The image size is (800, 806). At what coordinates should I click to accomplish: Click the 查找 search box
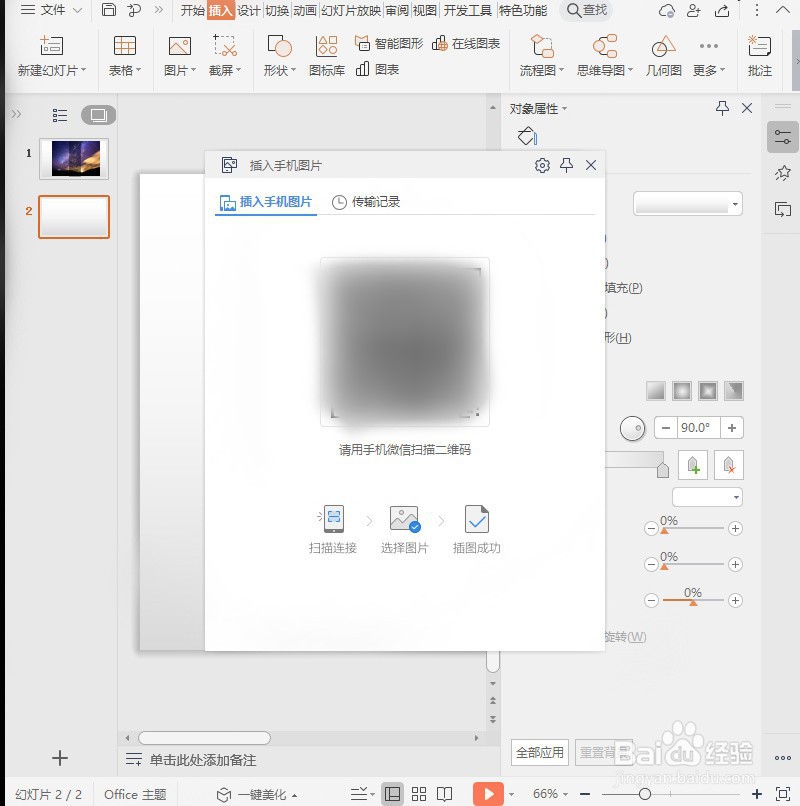click(x=587, y=10)
